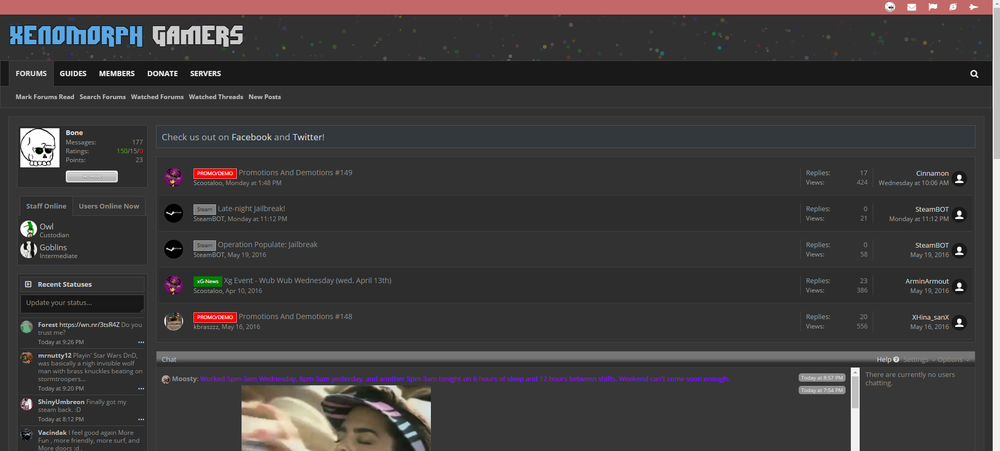
Task: Click XHina_sanX's last-poster avatar icon
Action: click(959, 322)
